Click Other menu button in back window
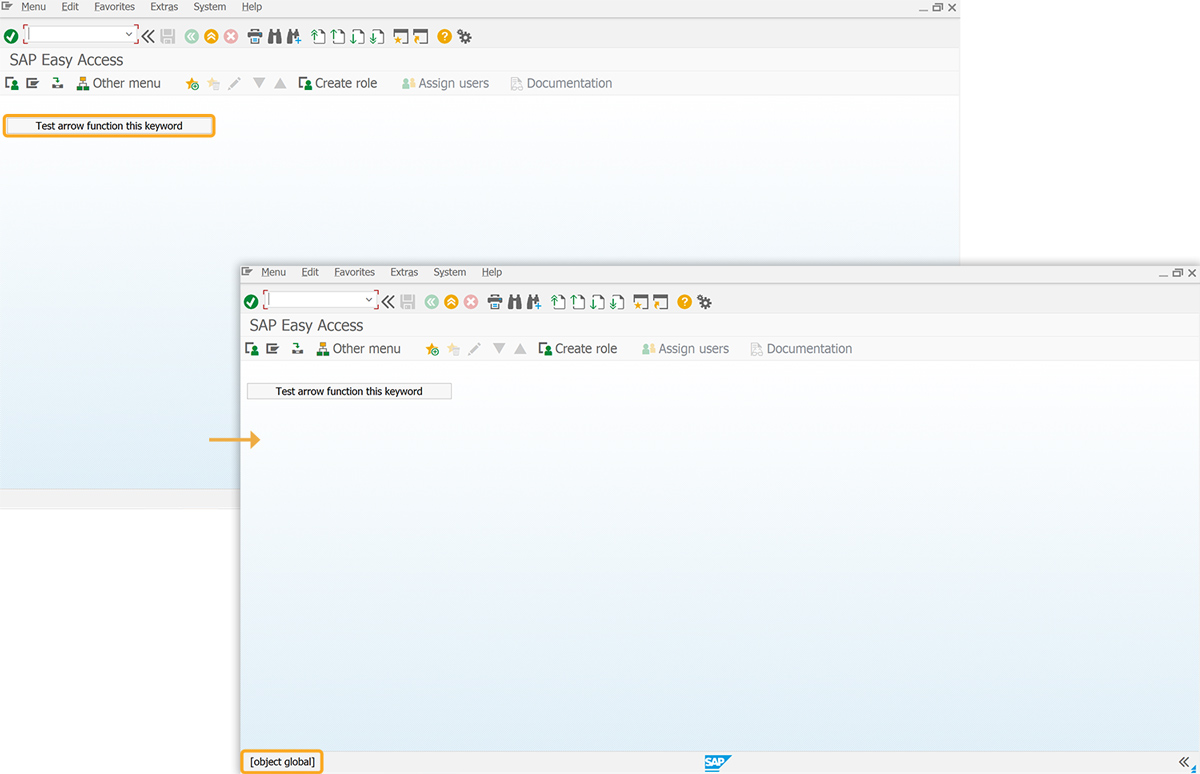This screenshot has width=1200, height=774. [x=118, y=84]
